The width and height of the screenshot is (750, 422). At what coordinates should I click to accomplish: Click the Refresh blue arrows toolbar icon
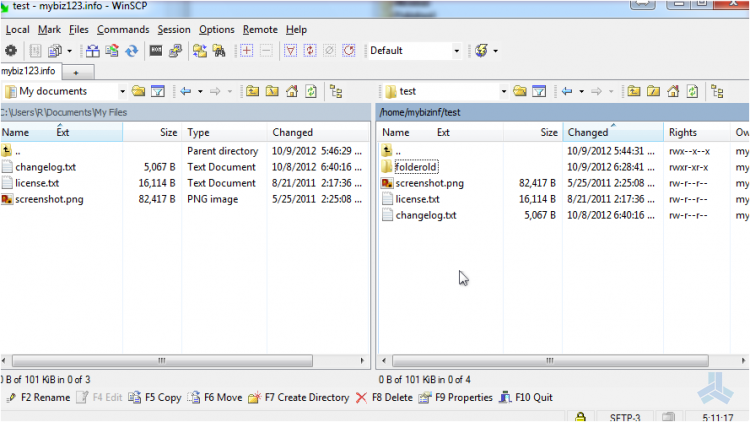(132, 51)
